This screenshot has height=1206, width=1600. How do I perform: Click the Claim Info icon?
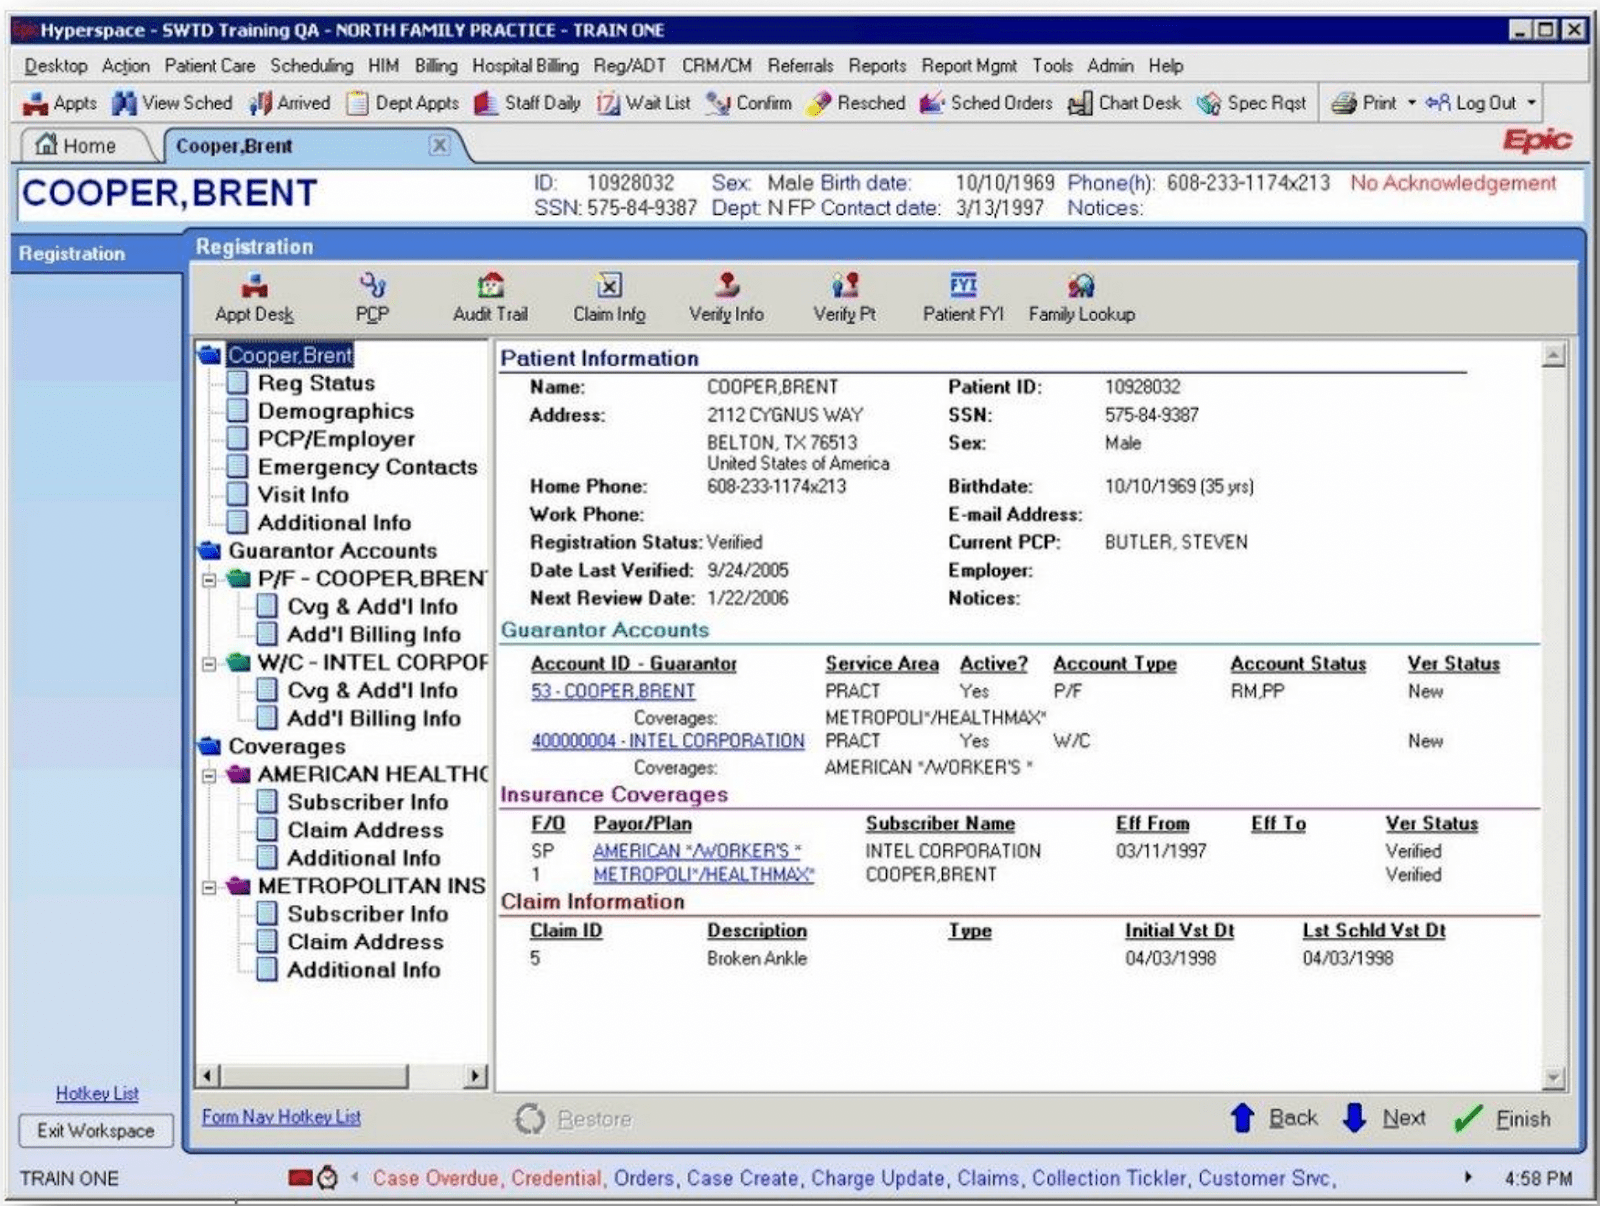tap(608, 287)
